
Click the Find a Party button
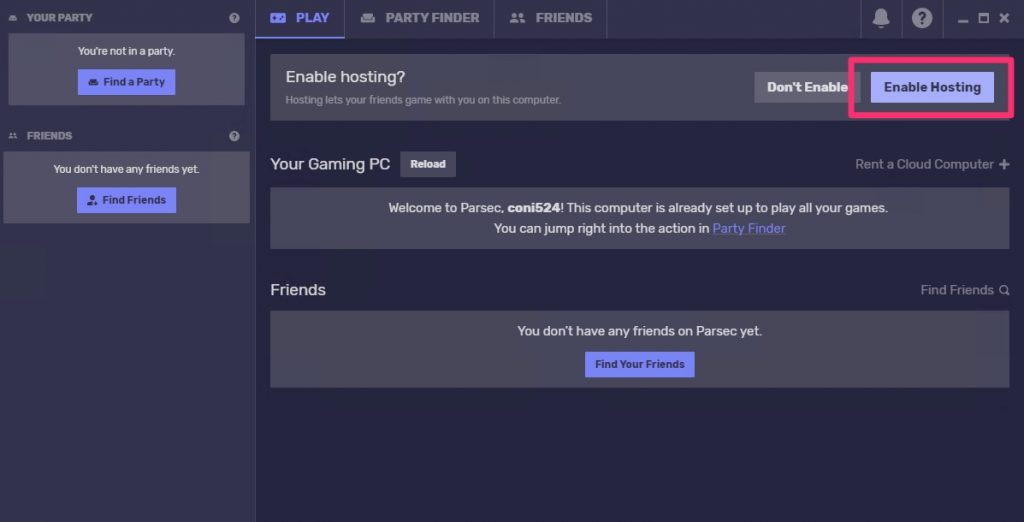[126, 82]
